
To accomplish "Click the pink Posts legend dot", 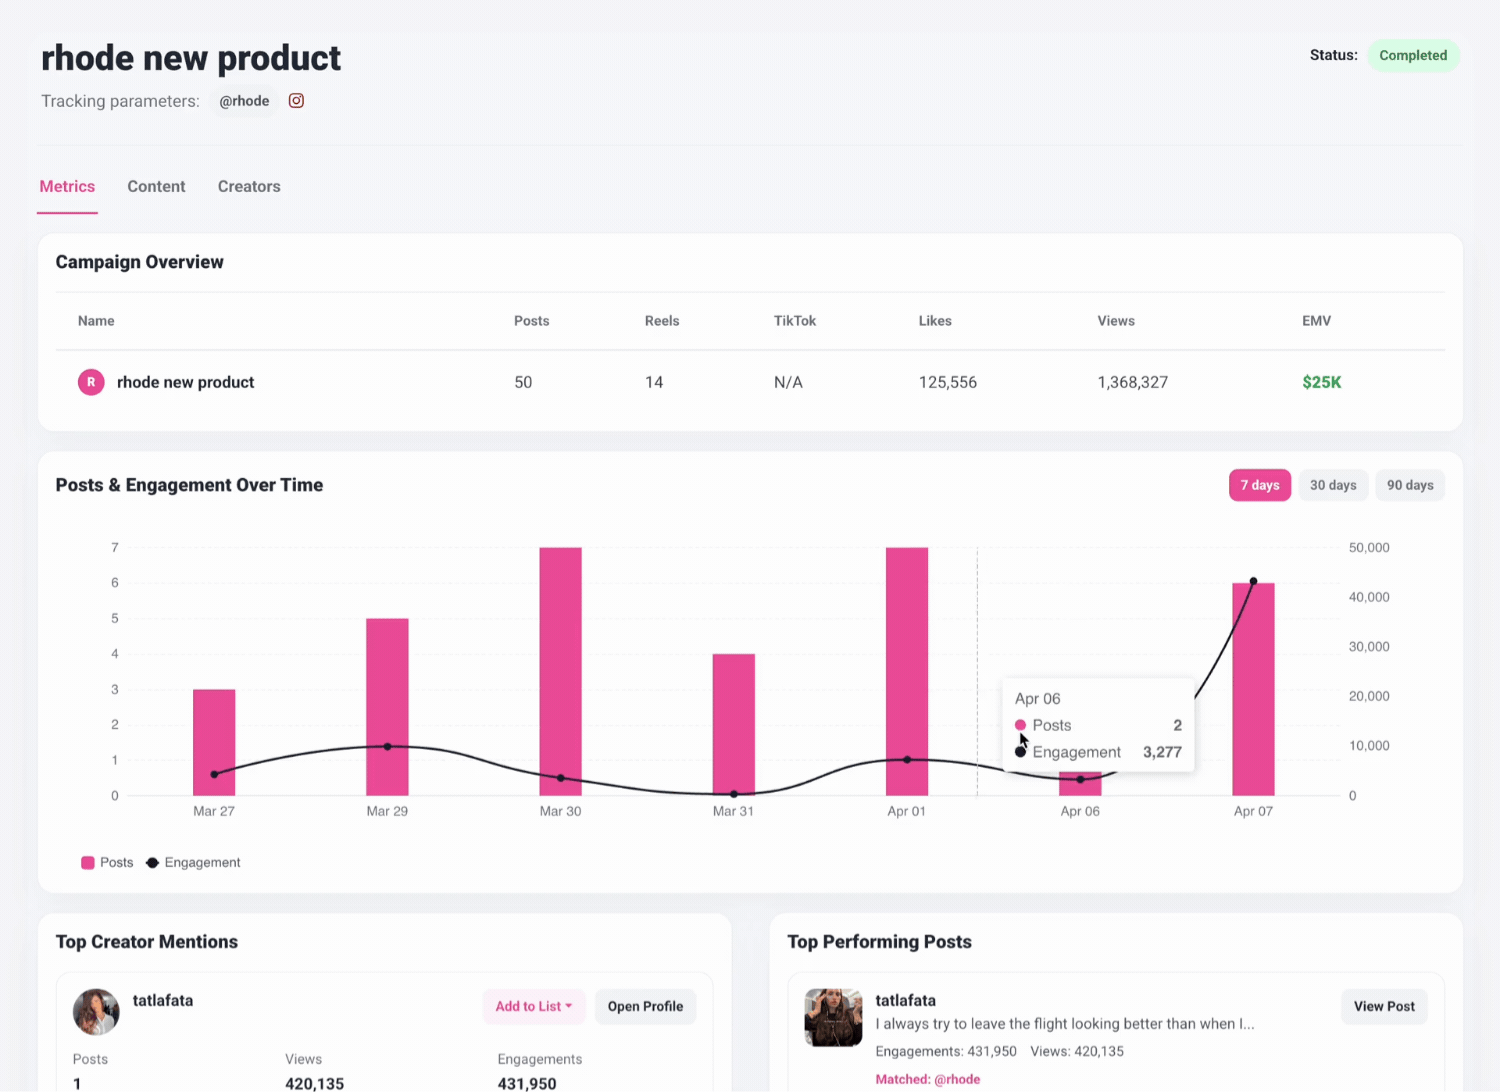I will tap(88, 862).
